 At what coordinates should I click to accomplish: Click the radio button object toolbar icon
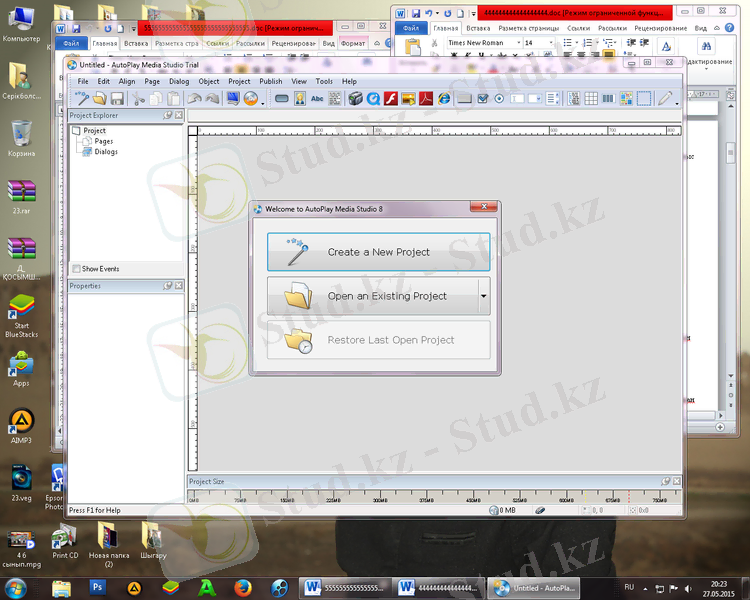click(499, 99)
